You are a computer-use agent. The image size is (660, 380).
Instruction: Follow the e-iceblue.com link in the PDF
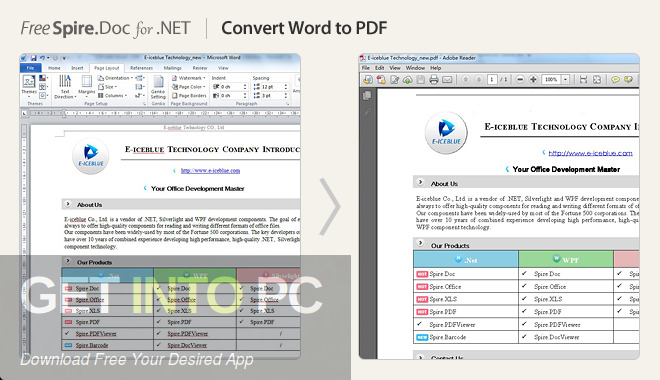pos(591,153)
